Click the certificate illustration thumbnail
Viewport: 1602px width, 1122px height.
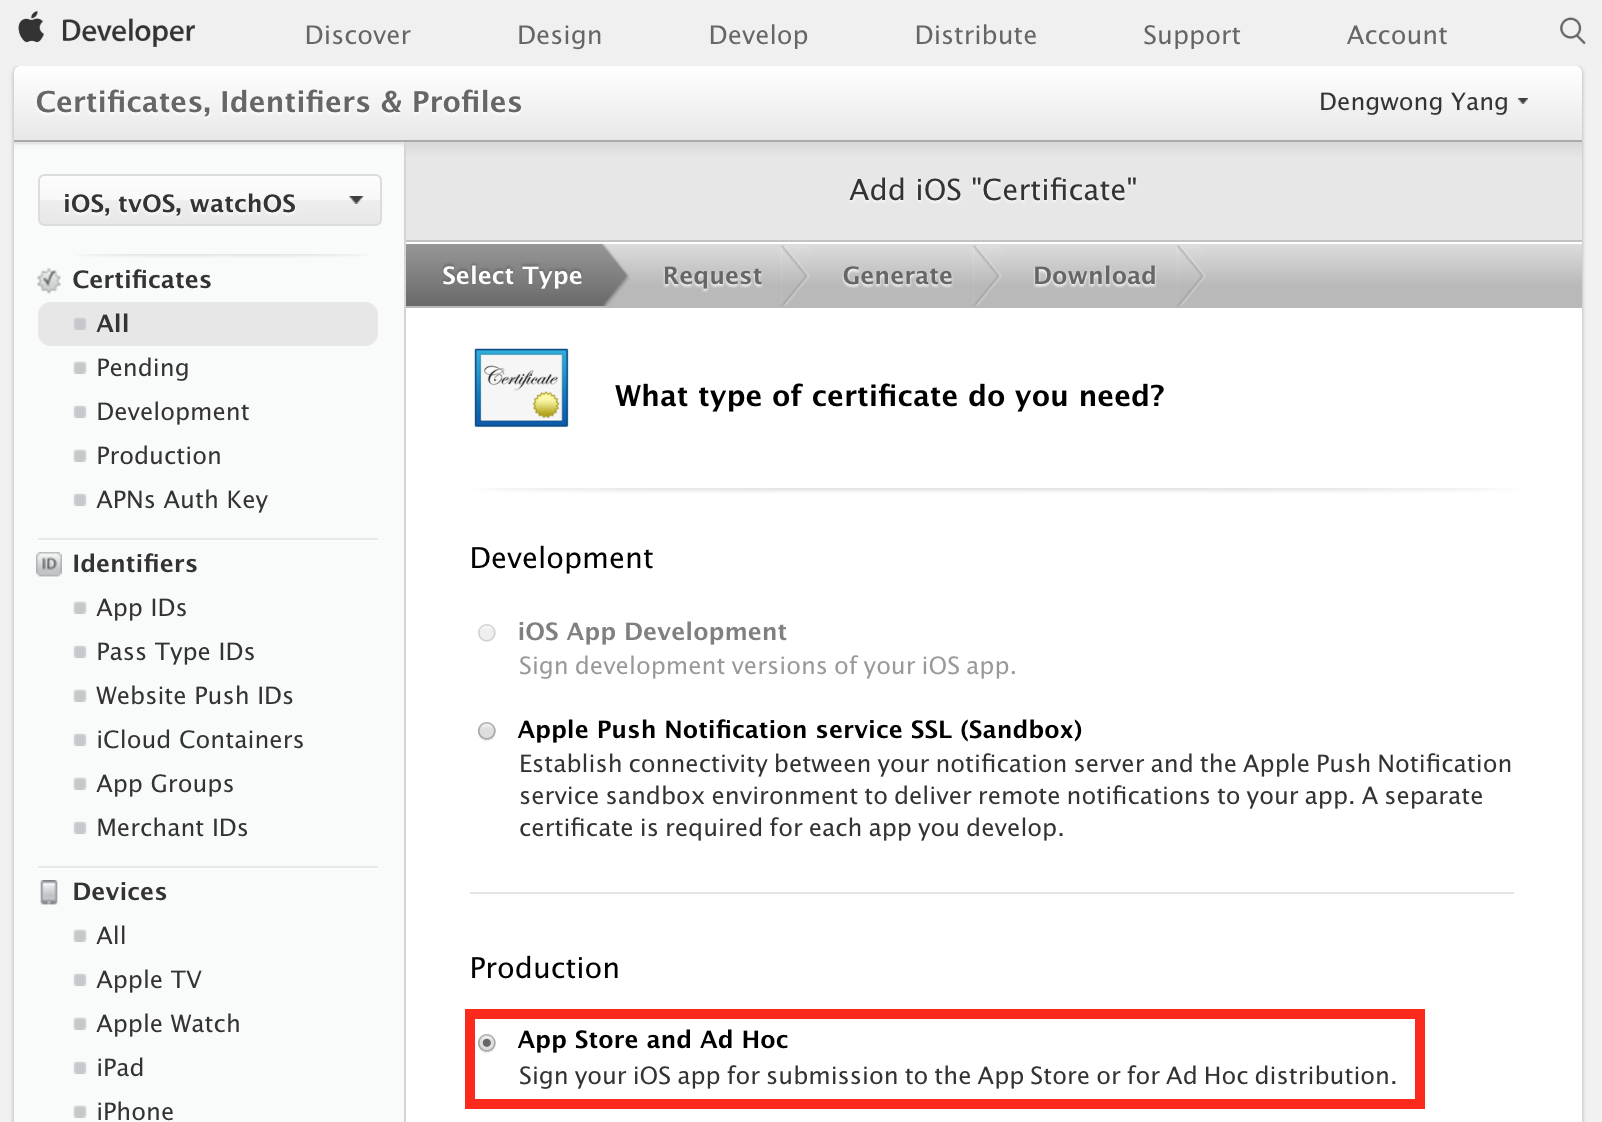(x=521, y=388)
